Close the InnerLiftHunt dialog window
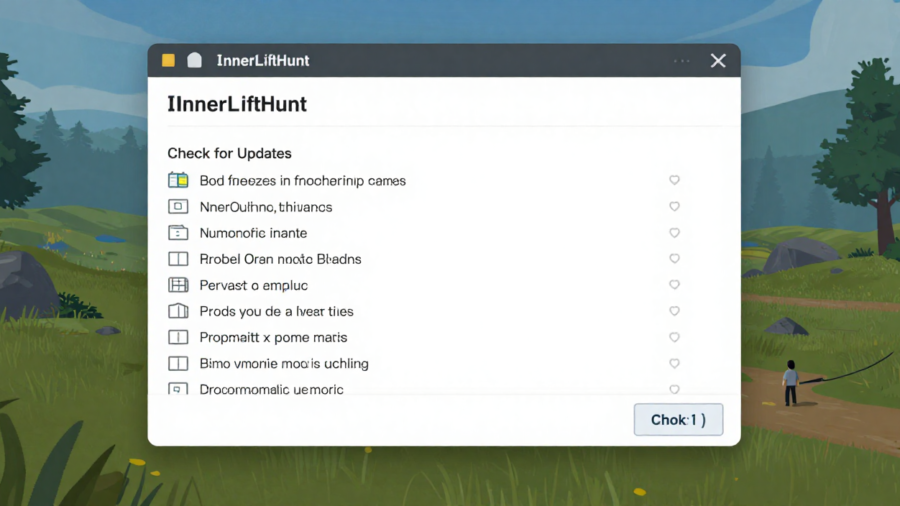The height and width of the screenshot is (506, 900). click(x=718, y=61)
